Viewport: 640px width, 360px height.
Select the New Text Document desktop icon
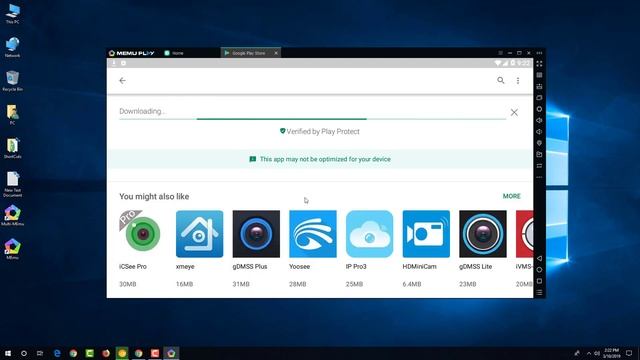tap(12, 184)
